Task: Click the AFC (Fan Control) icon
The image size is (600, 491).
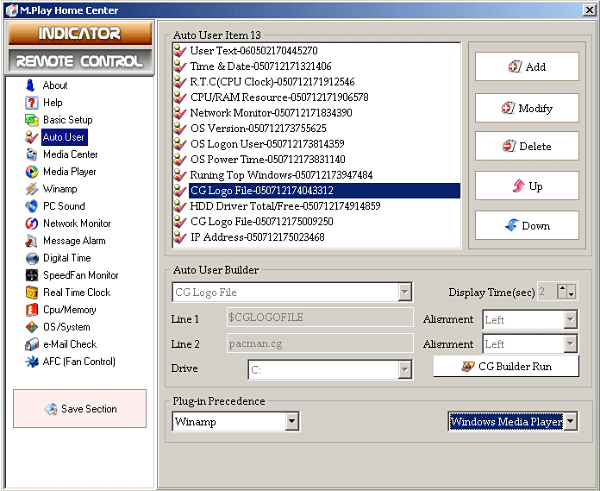Action: pyautogui.click(x=32, y=362)
